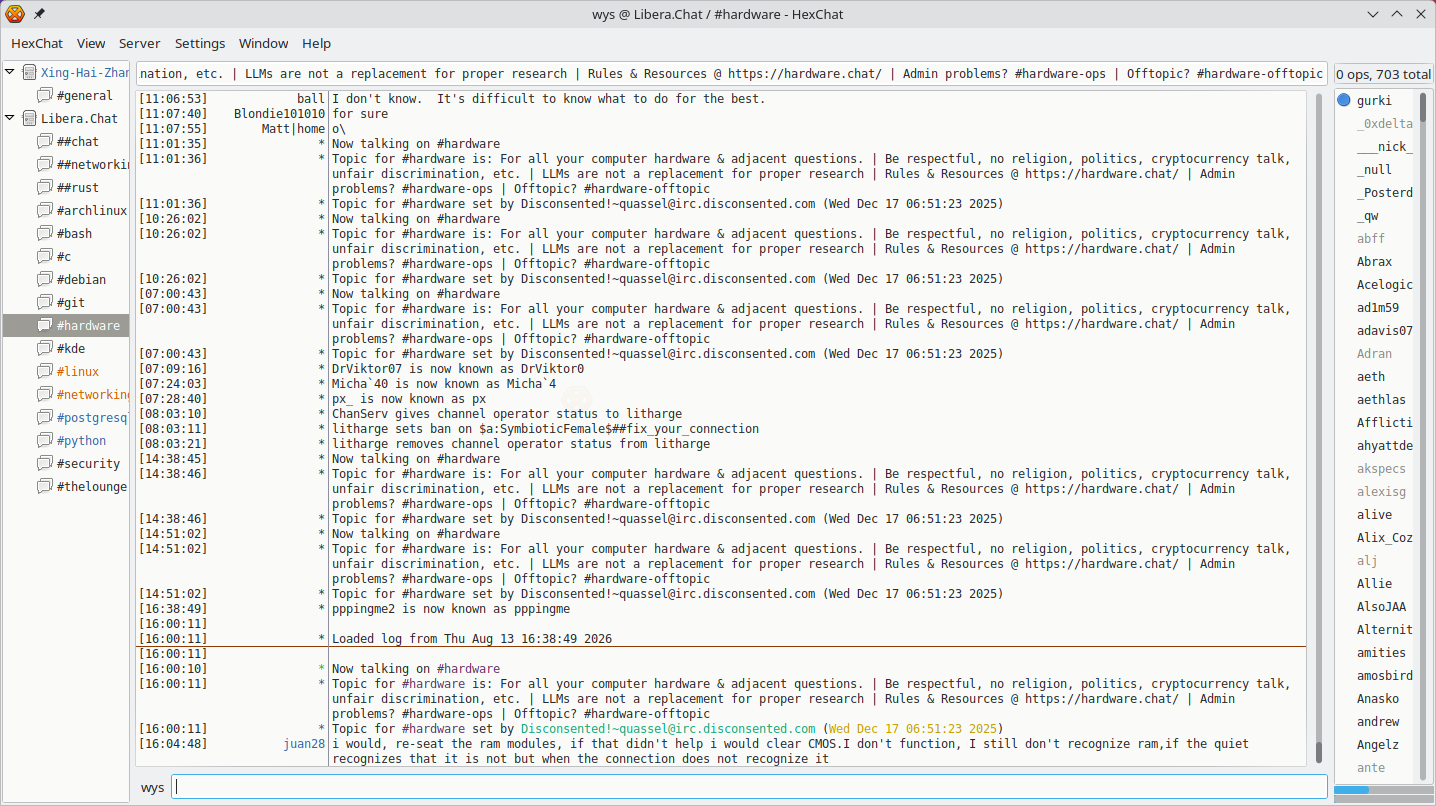Click the Libera.Chat server icon

pyautogui.click(x=29, y=118)
